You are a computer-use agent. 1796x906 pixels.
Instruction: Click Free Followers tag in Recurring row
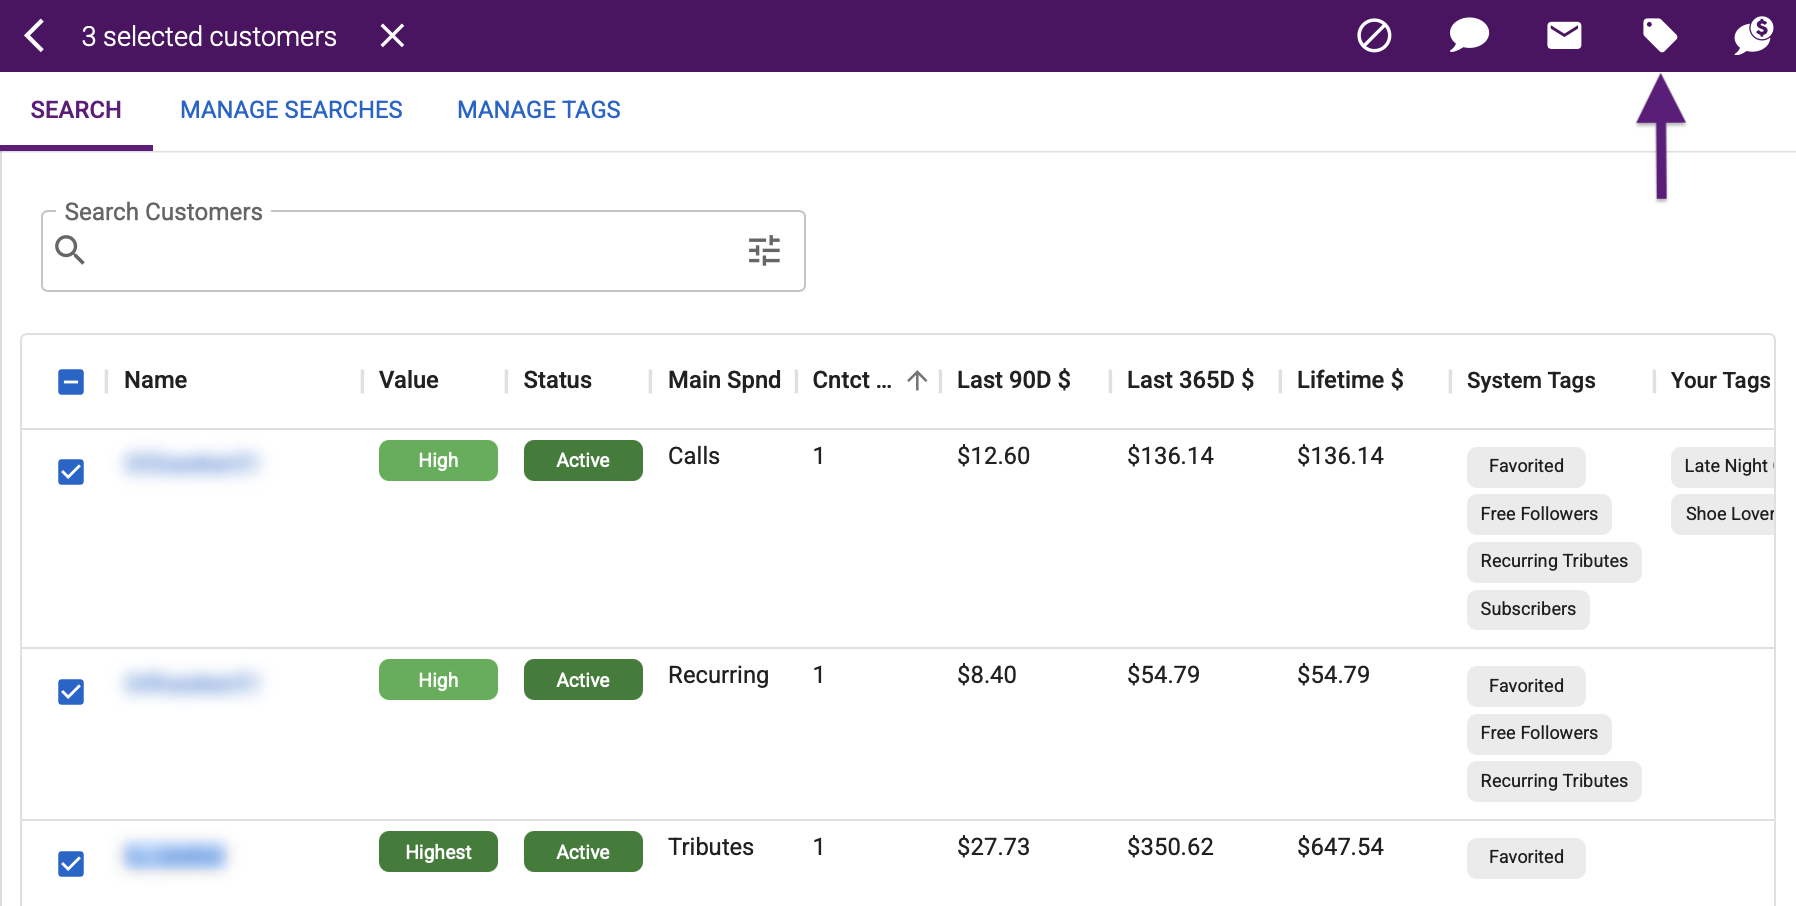[x=1539, y=733]
